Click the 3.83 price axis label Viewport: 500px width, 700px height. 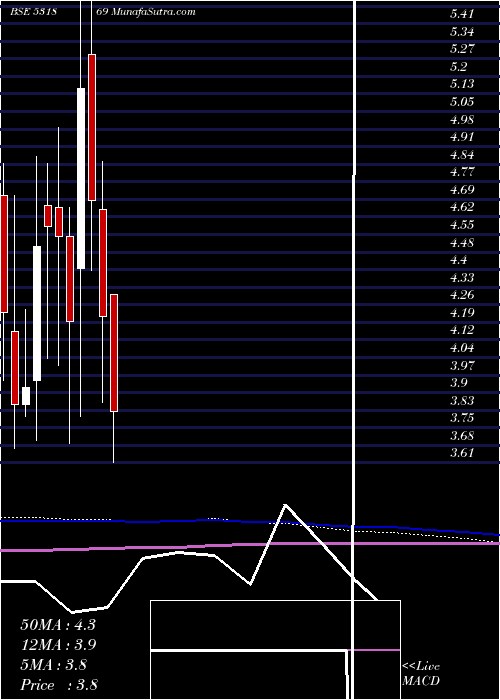click(x=462, y=401)
